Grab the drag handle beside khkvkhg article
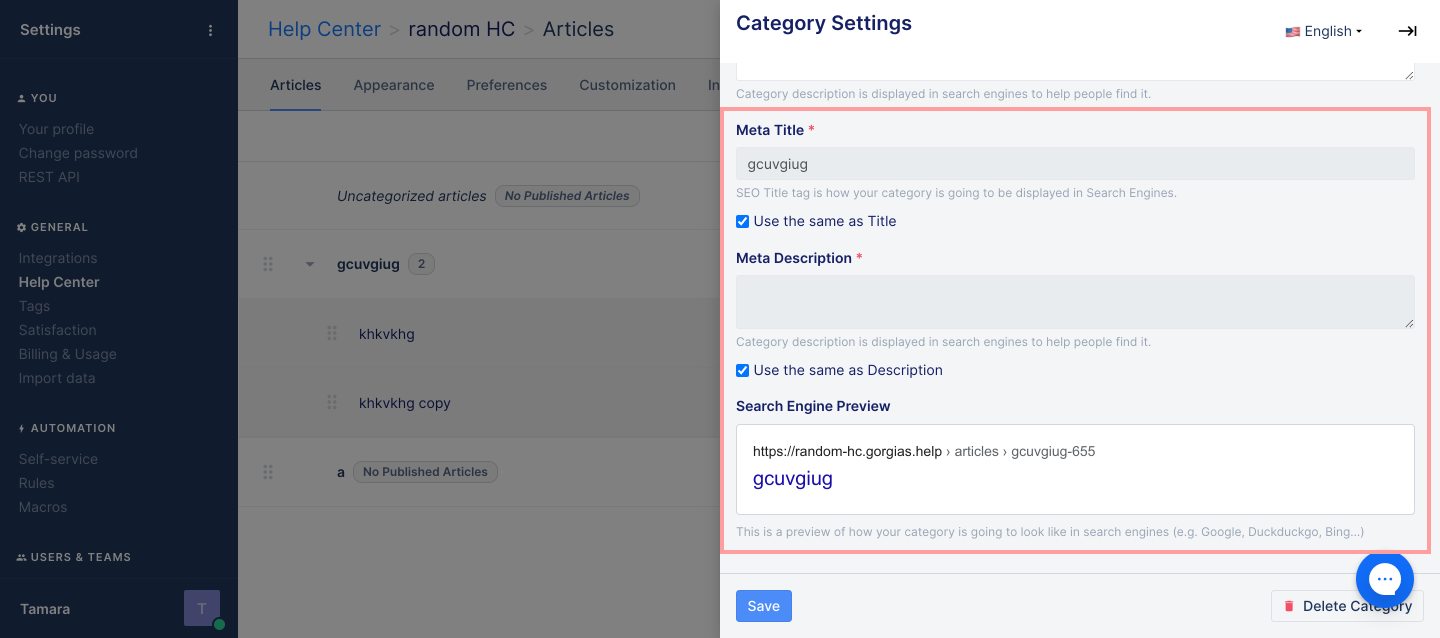 pyautogui.click(x=332, y=333)
